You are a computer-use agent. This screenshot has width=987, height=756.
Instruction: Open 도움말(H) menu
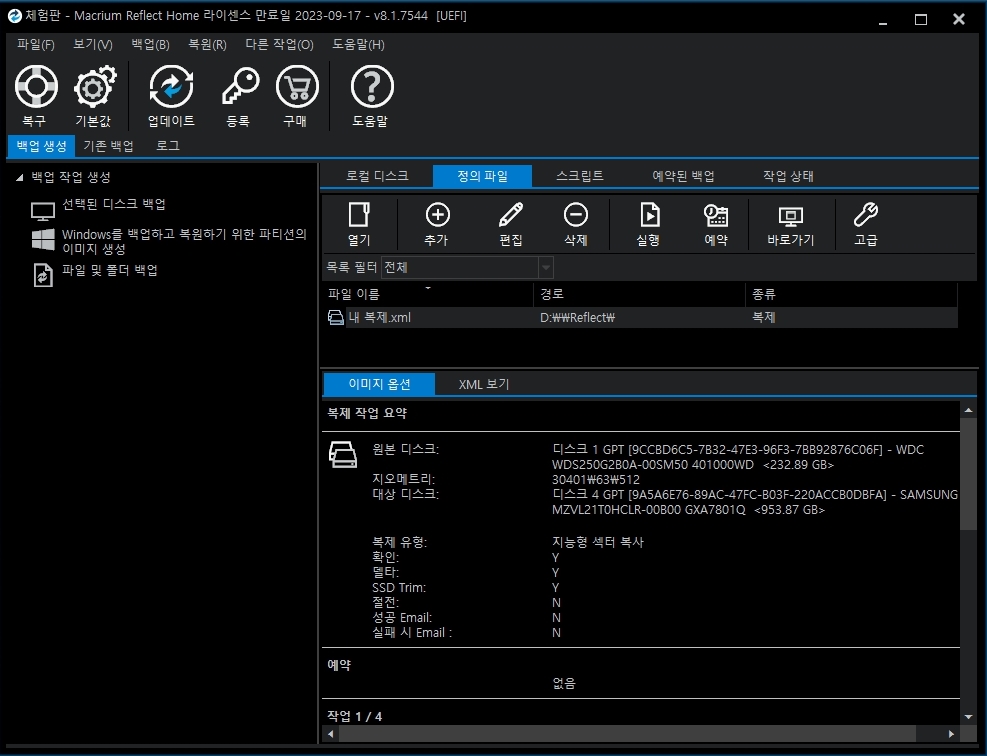358,44
